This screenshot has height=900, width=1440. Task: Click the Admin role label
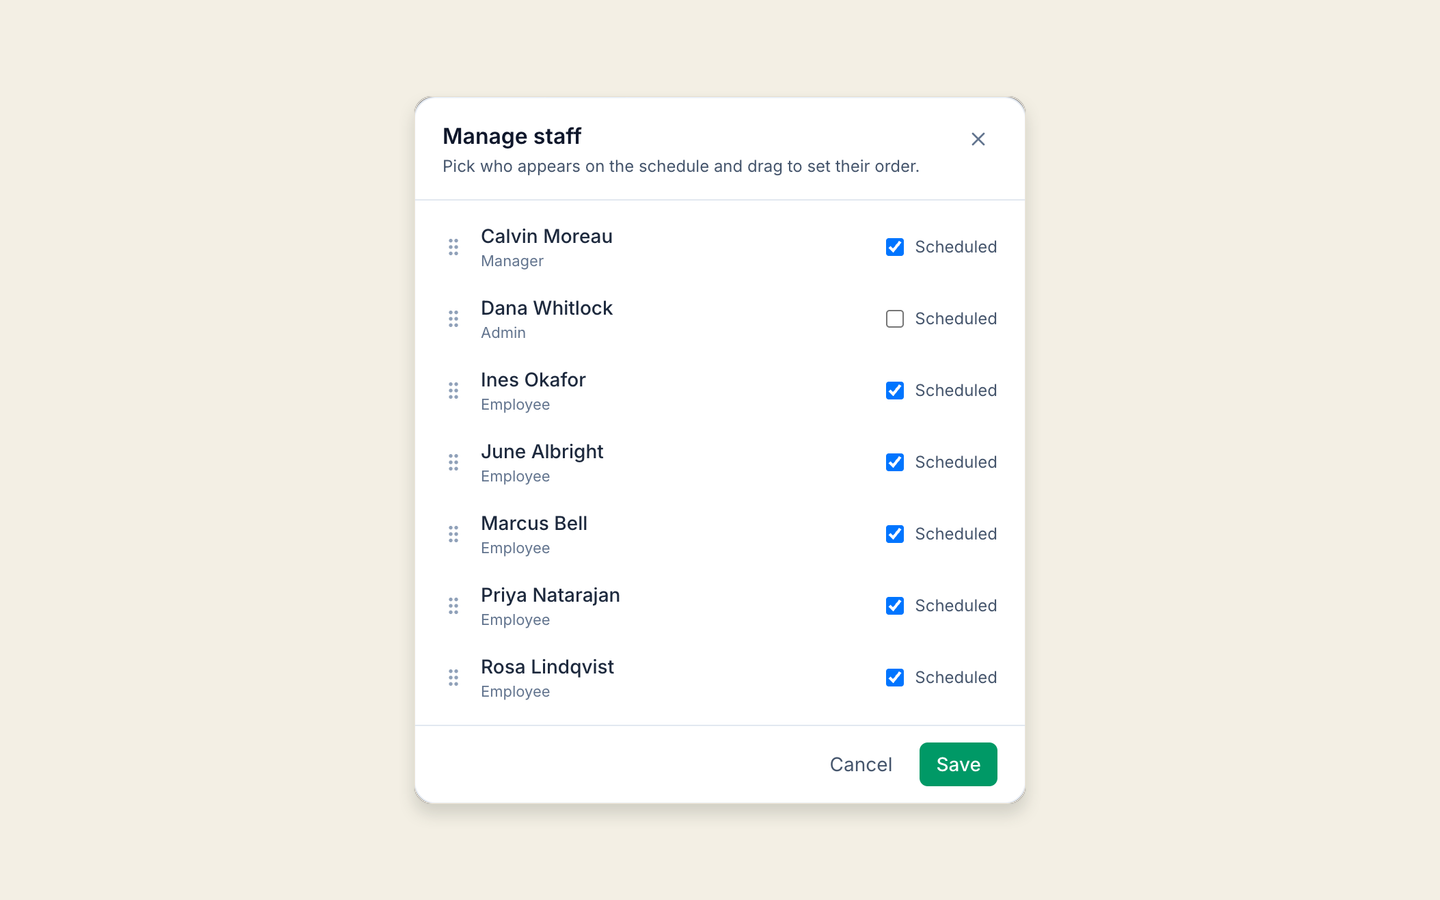(503, 333)
